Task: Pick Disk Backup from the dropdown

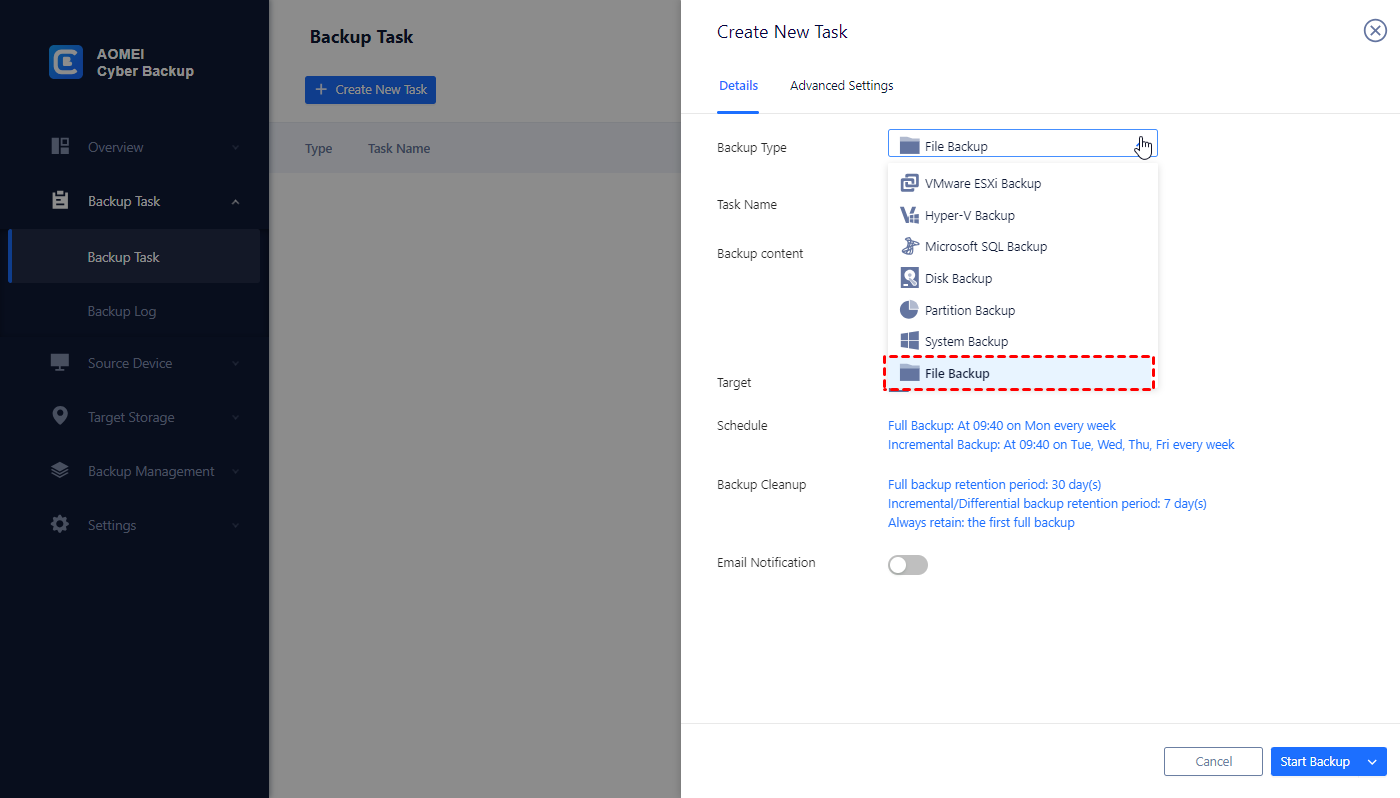Action: (x=1023, y=278)
